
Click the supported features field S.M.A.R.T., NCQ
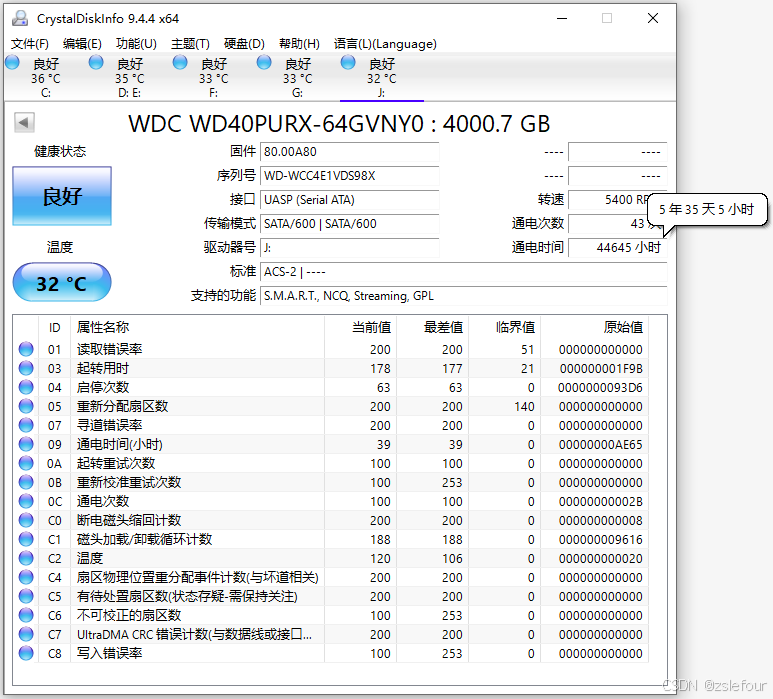coord(463,296)
